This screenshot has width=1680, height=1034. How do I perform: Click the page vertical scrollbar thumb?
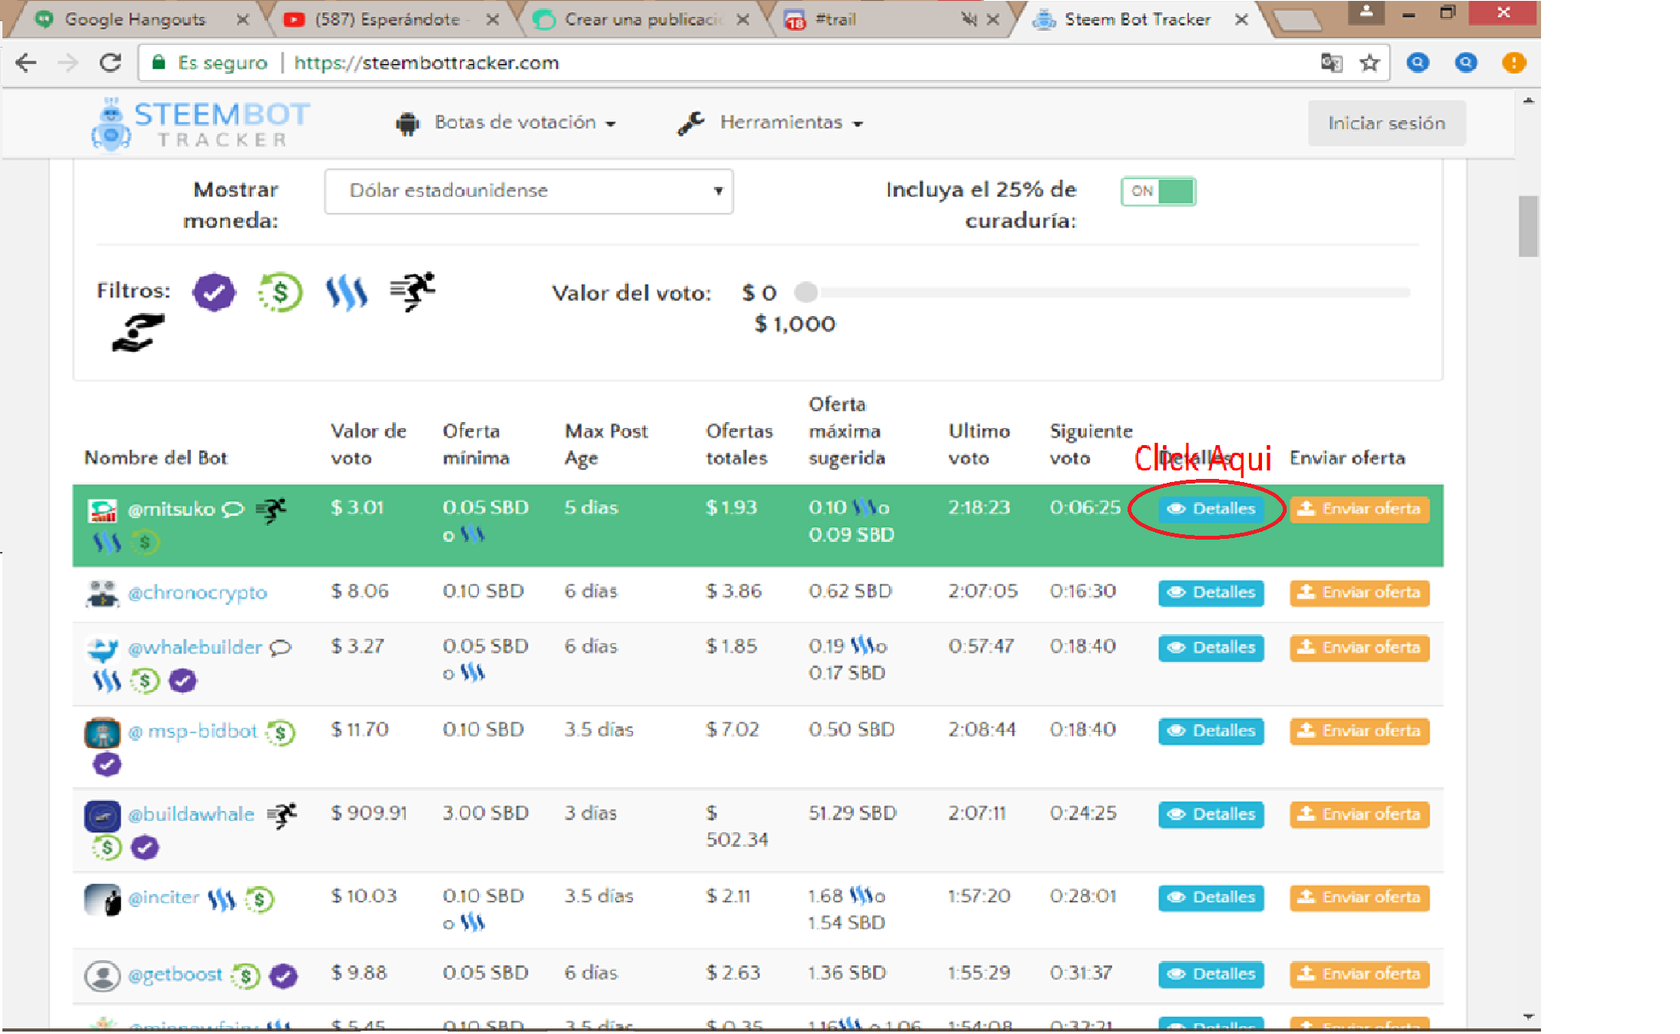point(1528,227)
